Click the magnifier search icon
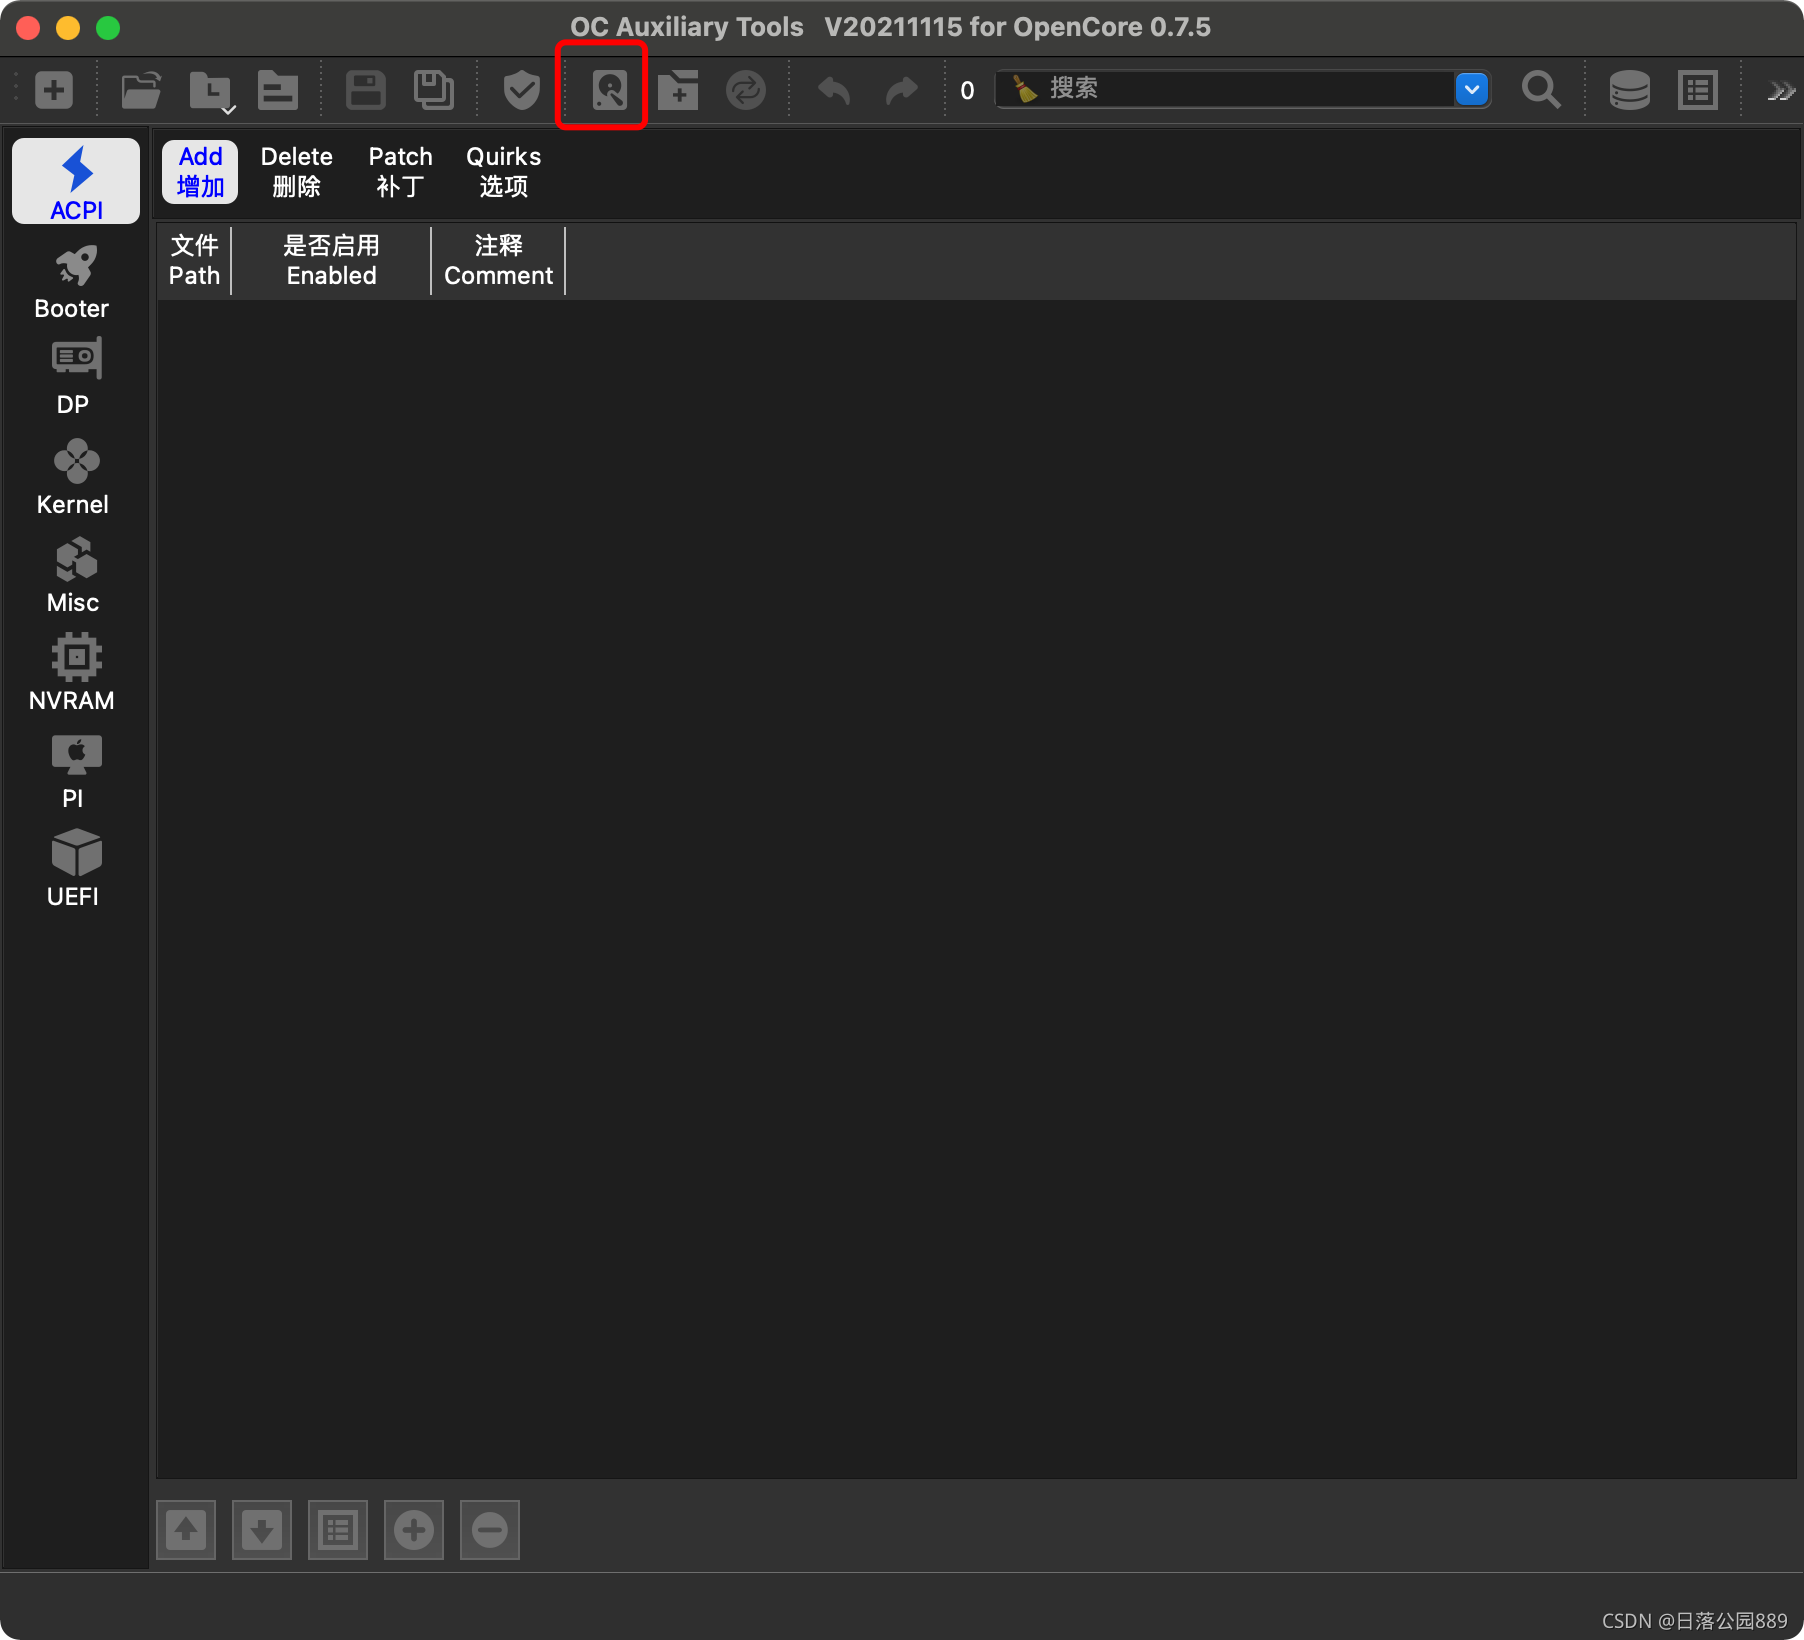The height and width of the screenshot is (1640, 1804). (x=1541, y=90)
